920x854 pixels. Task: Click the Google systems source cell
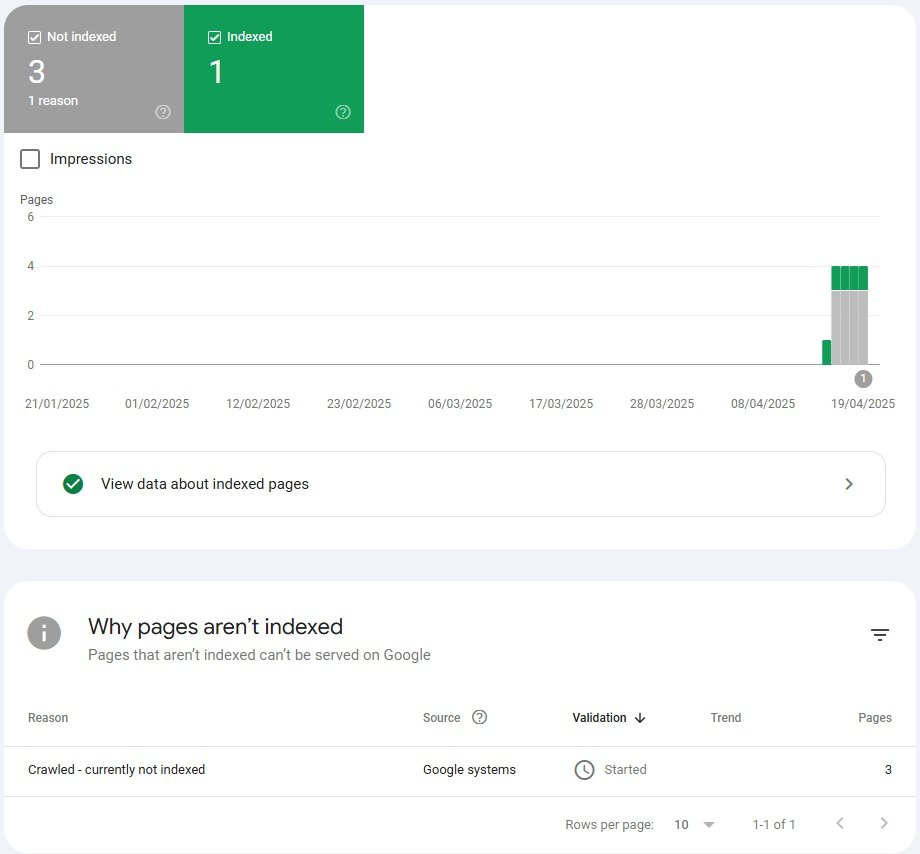469,770
